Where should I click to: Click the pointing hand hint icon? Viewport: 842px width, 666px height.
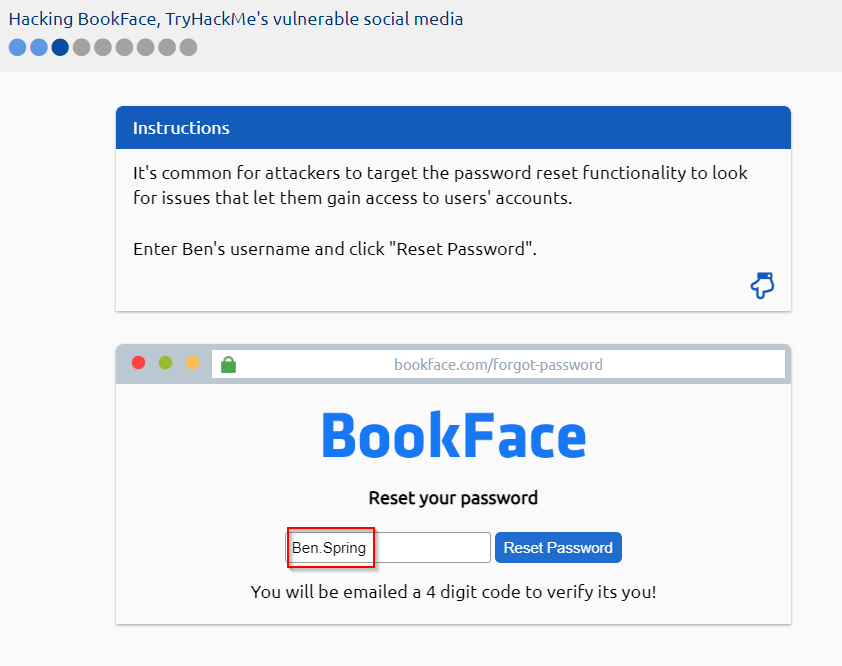pos(762,286)
